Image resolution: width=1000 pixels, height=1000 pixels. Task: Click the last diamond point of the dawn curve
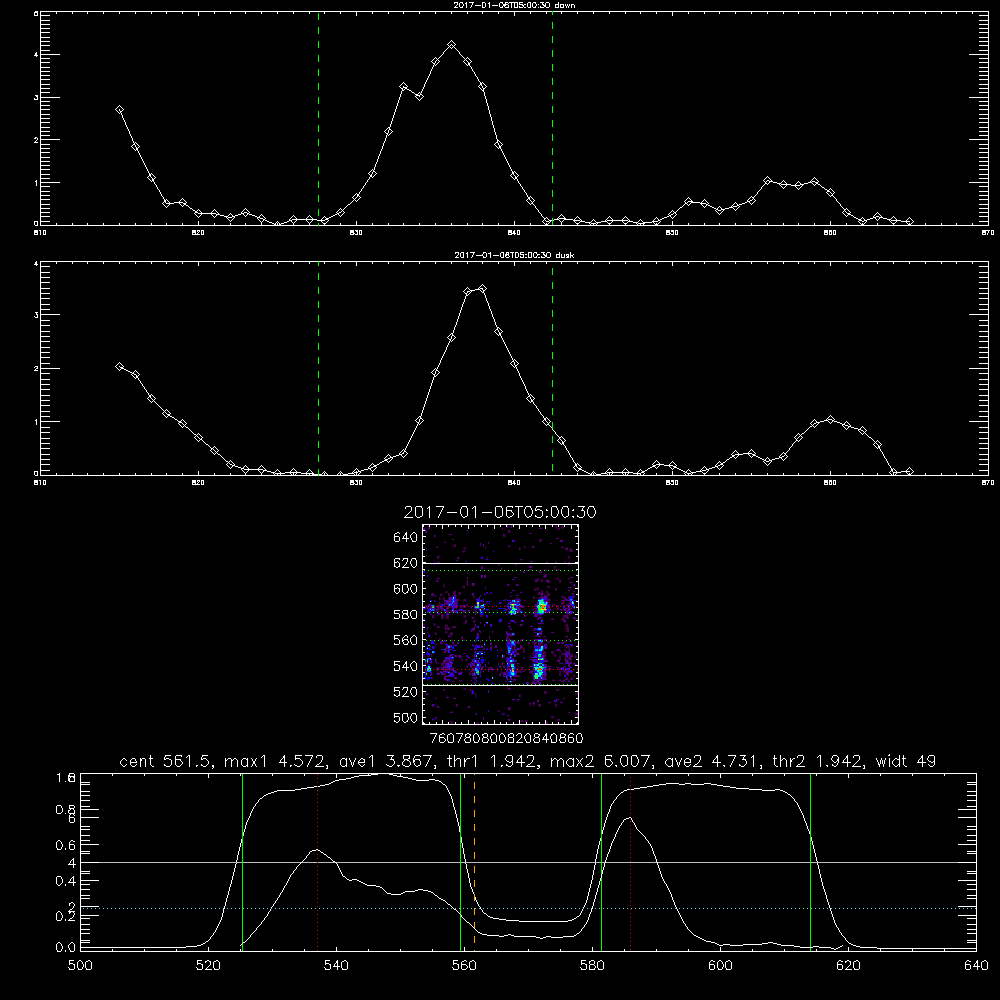coord(909,221)
